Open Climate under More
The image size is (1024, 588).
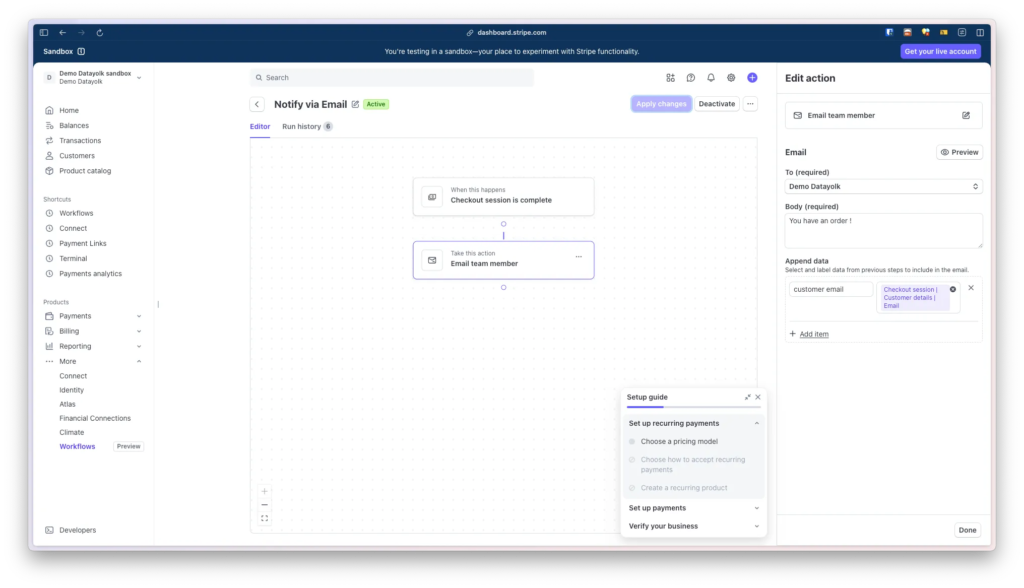[72, 433]
